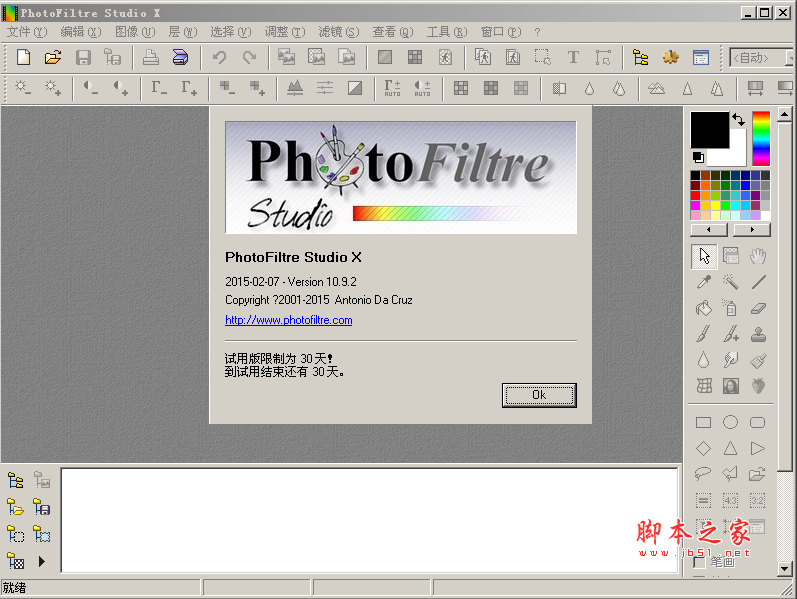Toggle the checkbox beside 笔画
Viewport: 797px width, 599px height.
click(x=699, y=562)
